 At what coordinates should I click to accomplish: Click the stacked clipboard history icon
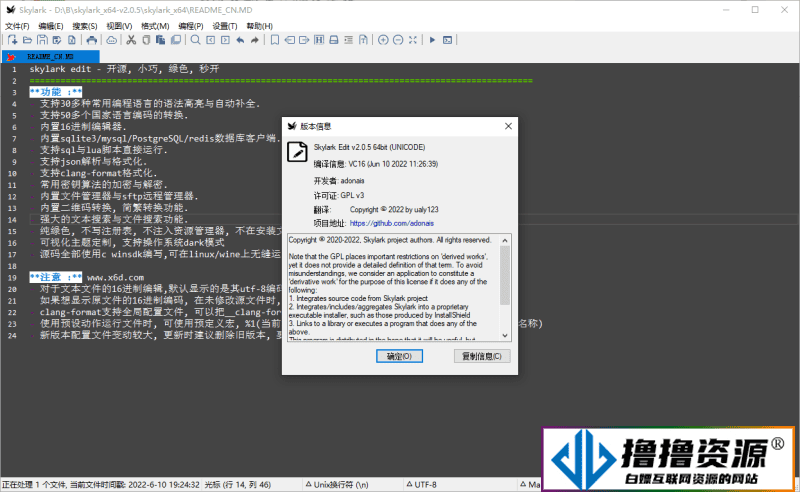(176, 40)
